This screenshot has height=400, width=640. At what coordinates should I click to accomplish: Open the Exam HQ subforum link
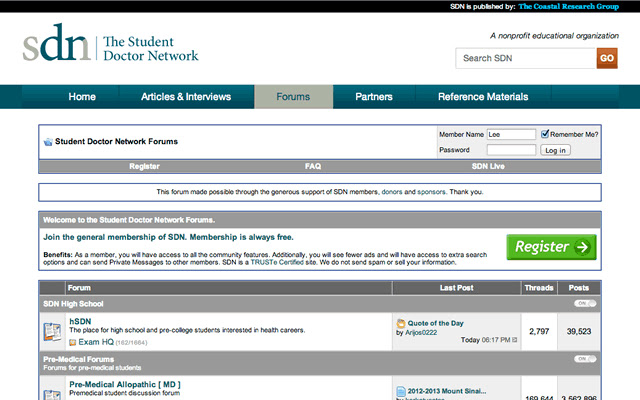coord(96,342)
